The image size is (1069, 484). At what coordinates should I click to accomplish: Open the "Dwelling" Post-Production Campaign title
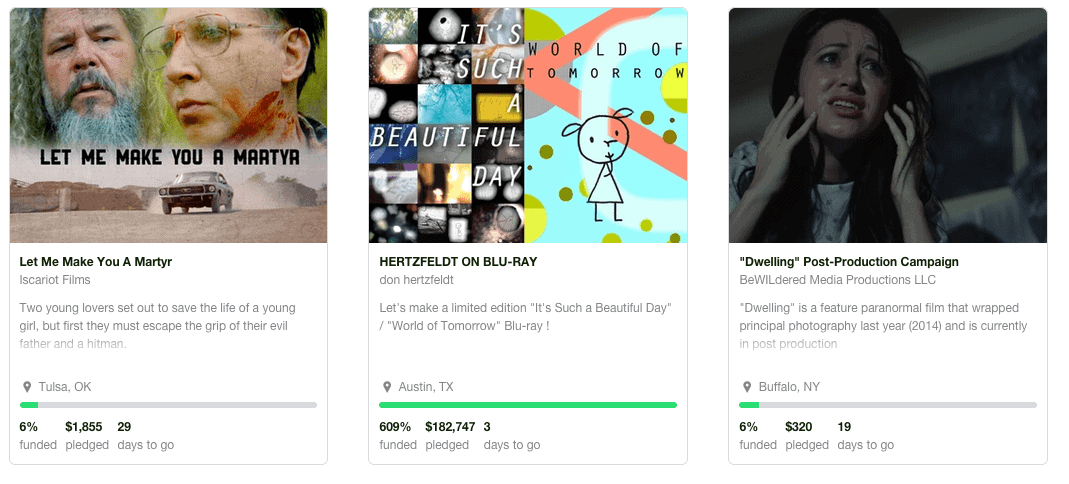[849, 262]
